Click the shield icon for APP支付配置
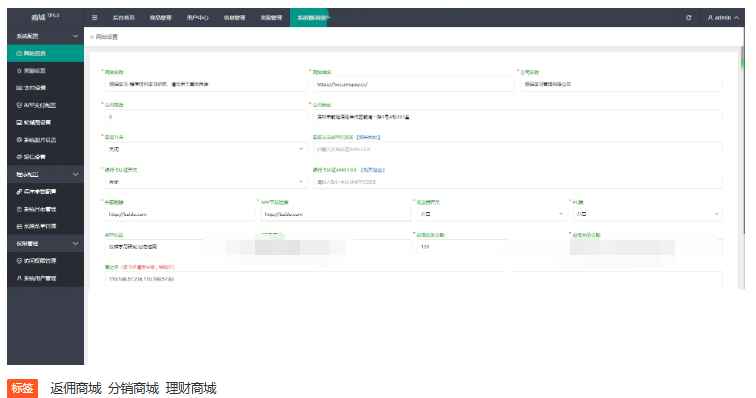This screenshot has height=398, width=756. pos(19,105)
